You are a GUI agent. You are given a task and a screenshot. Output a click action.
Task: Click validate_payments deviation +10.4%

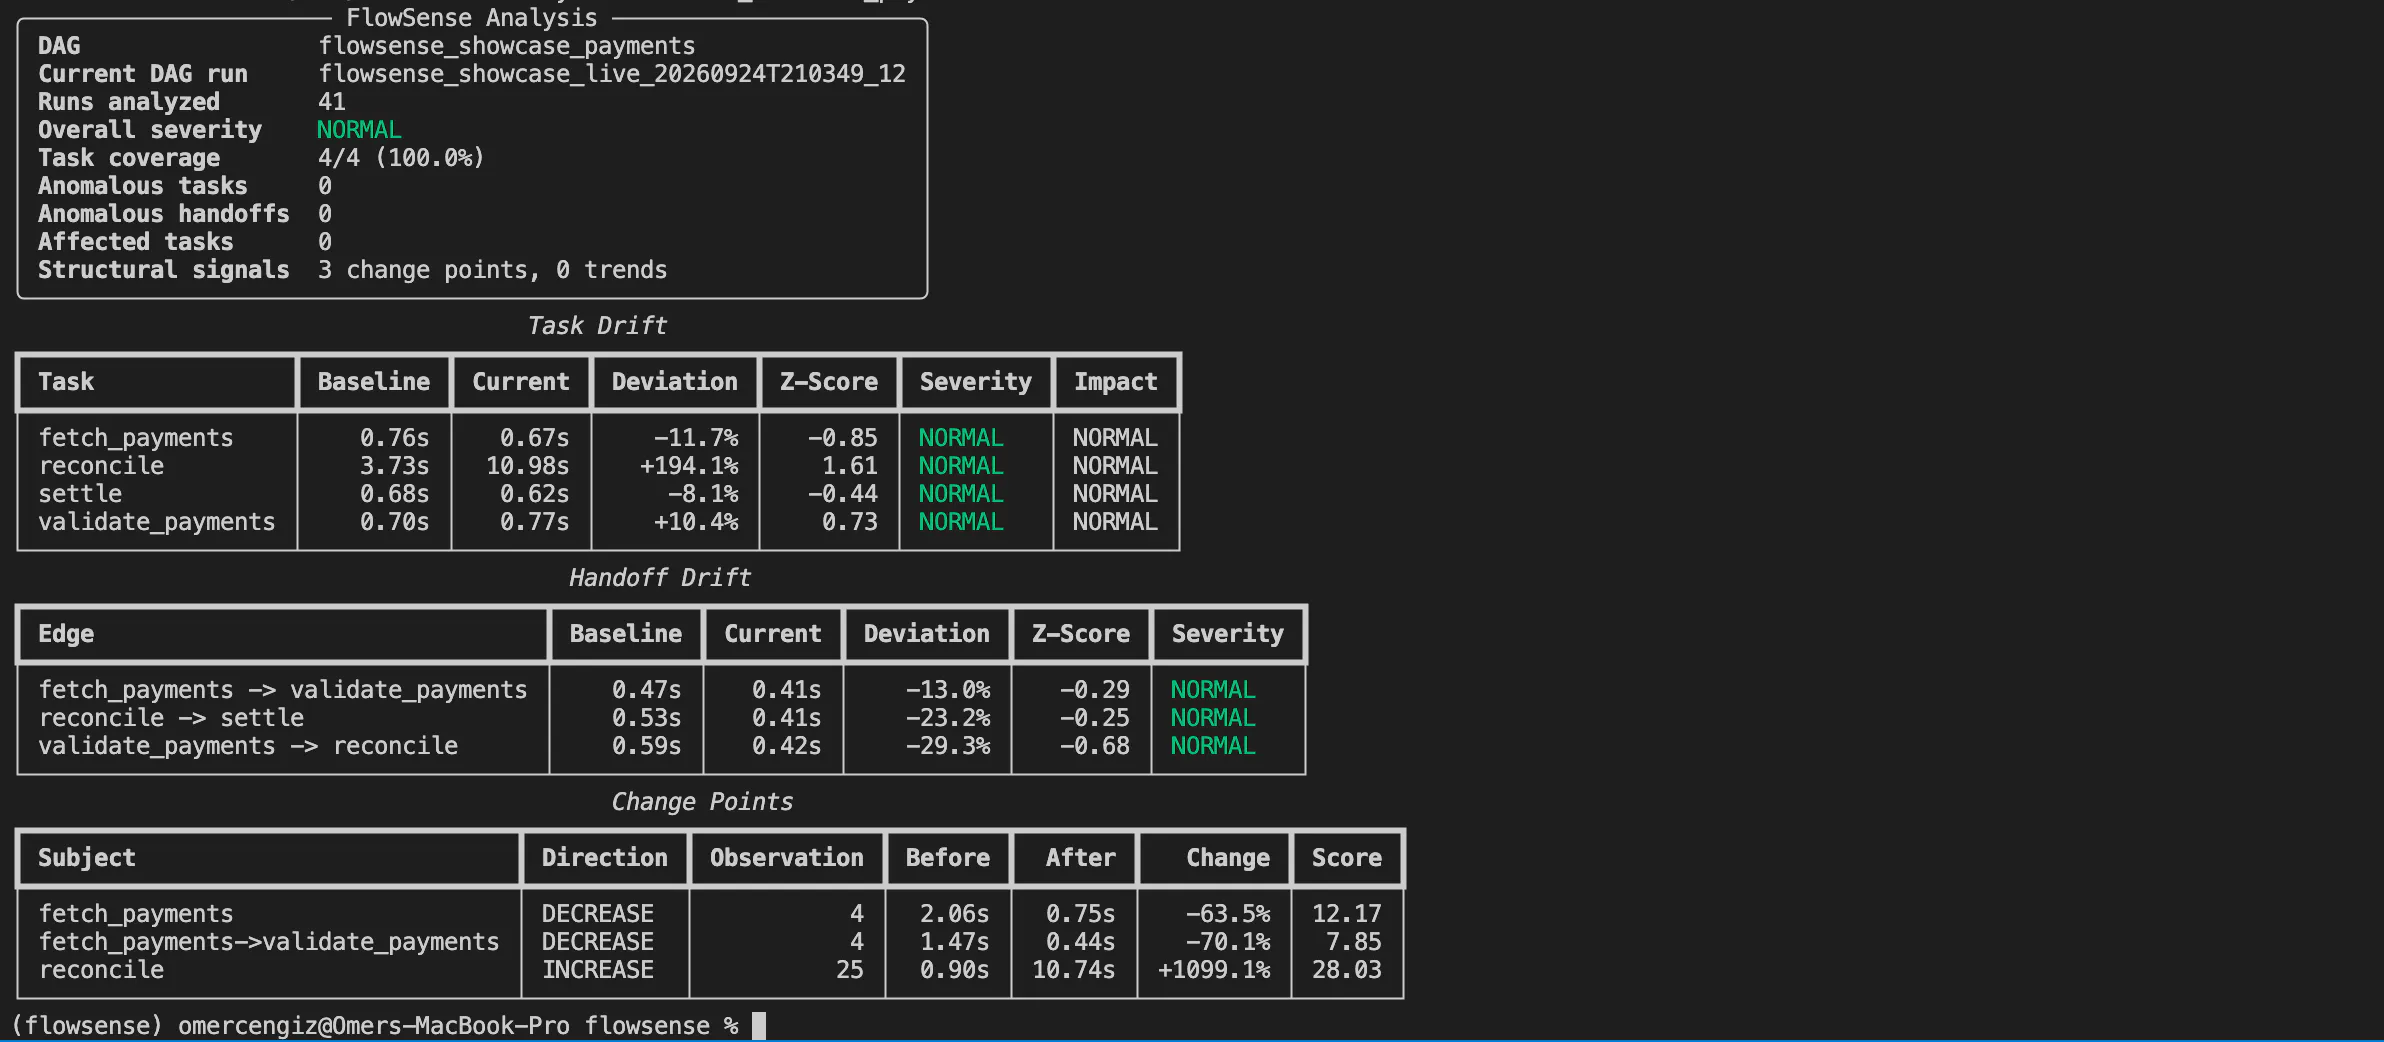(696, 522)
